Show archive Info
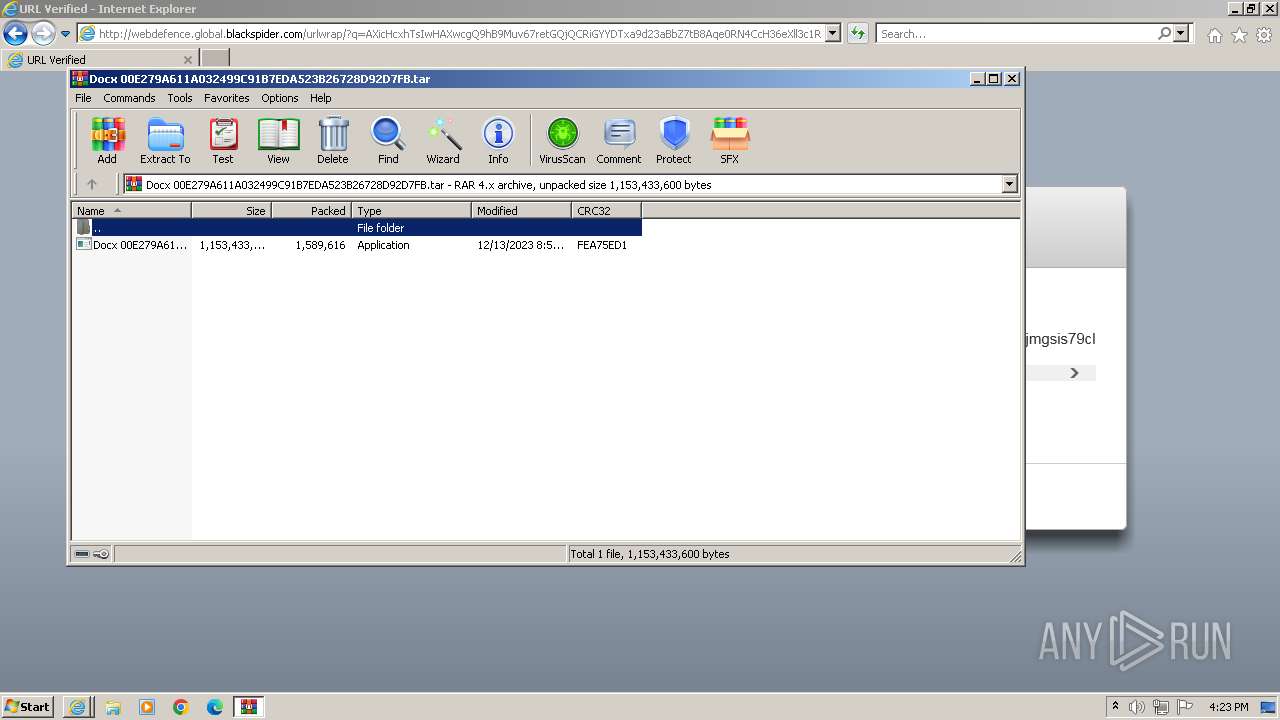Image resolution: width=1280 pixels, height=720 pixels. click(x=498, y=141)
